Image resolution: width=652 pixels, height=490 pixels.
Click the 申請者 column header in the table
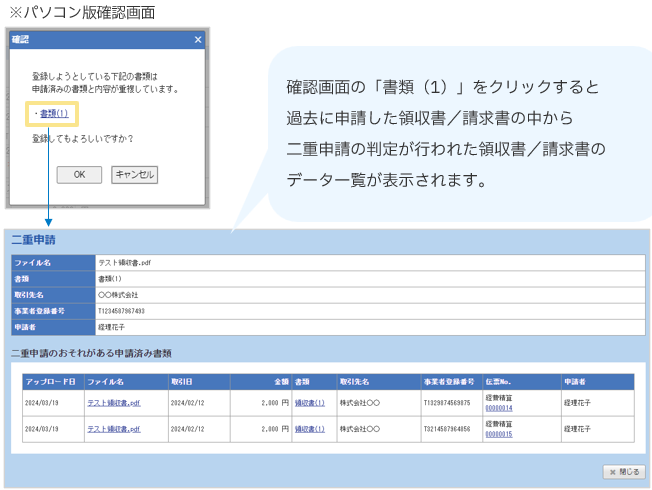point(574,381)
